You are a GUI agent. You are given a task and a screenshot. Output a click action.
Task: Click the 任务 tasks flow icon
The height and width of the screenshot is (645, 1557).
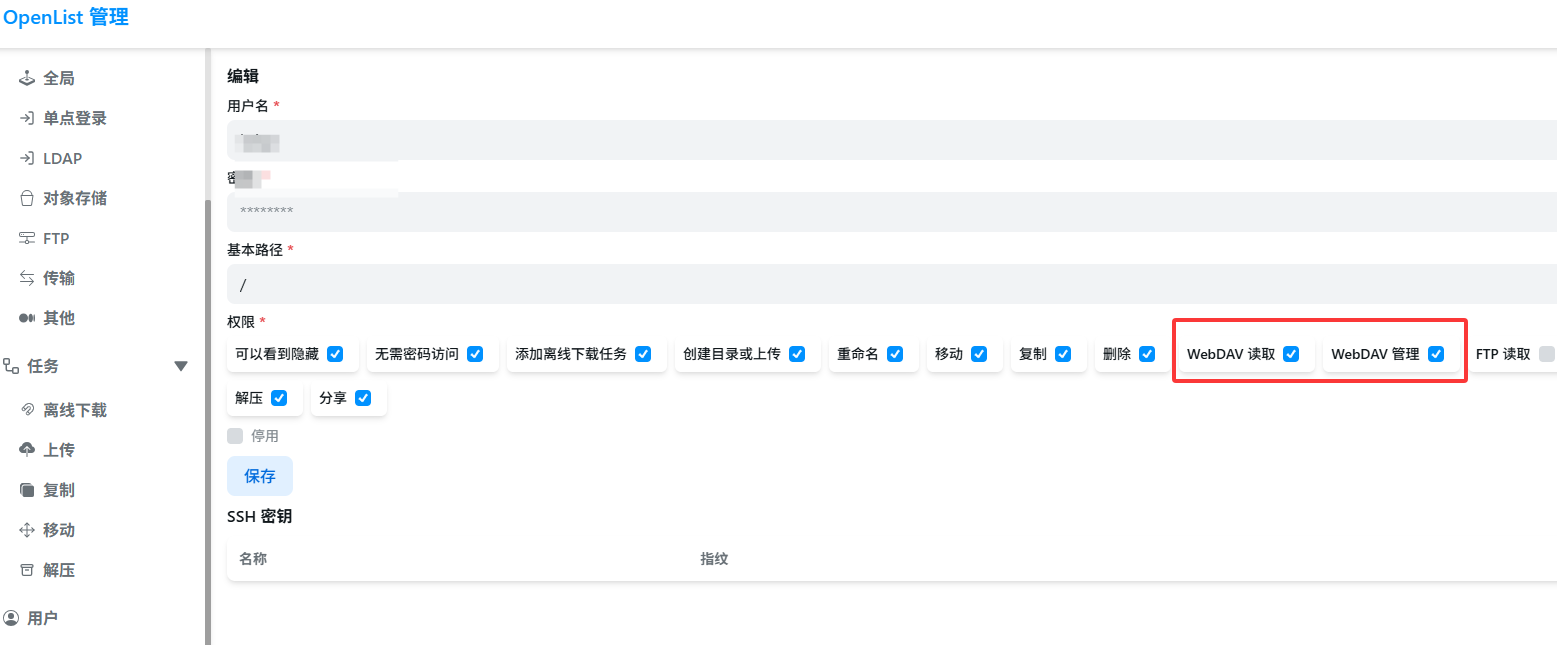pos(11,366)
